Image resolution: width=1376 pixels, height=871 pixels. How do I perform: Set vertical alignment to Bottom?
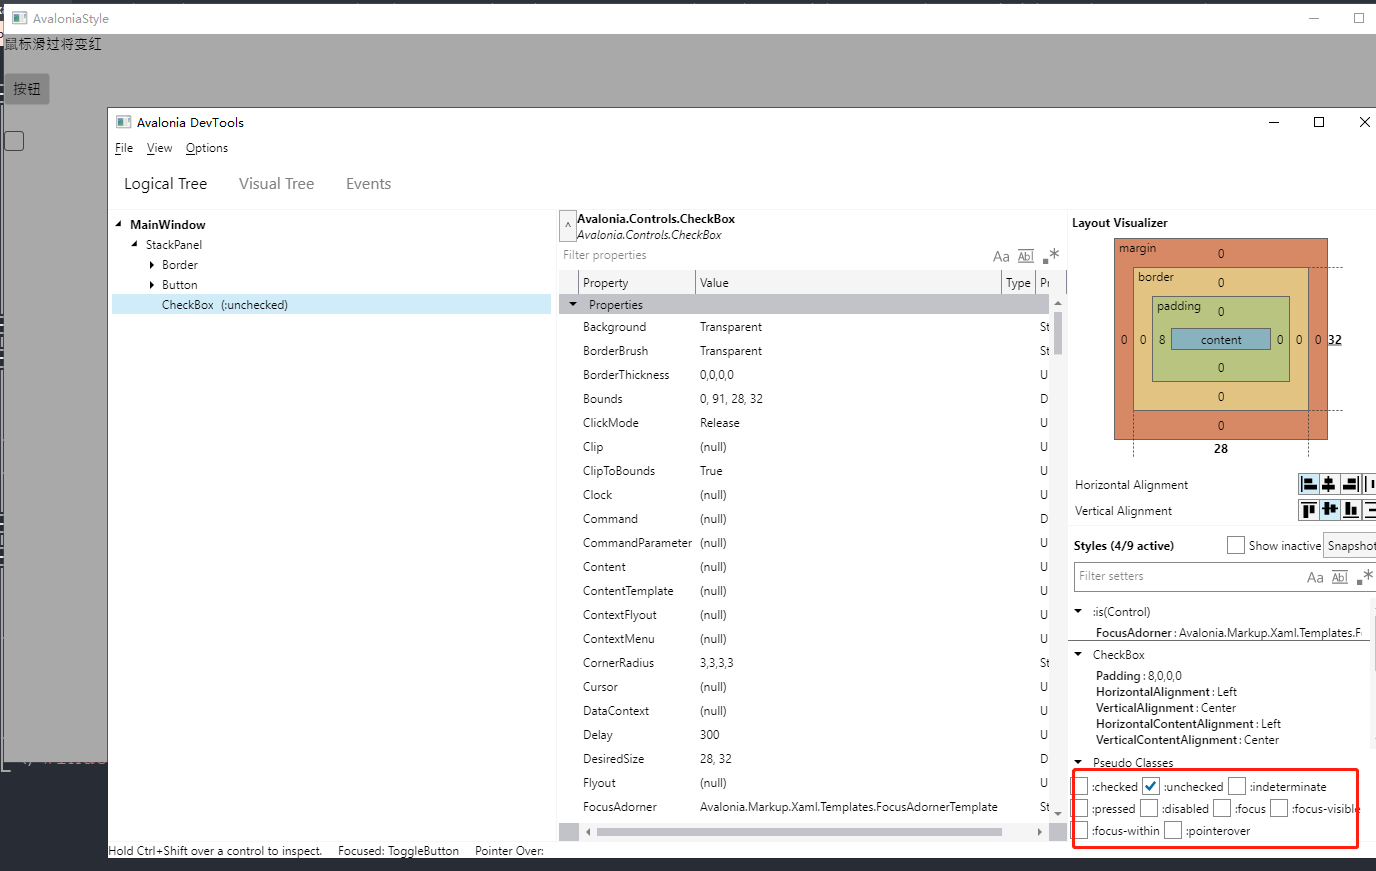coord(1350,510)
